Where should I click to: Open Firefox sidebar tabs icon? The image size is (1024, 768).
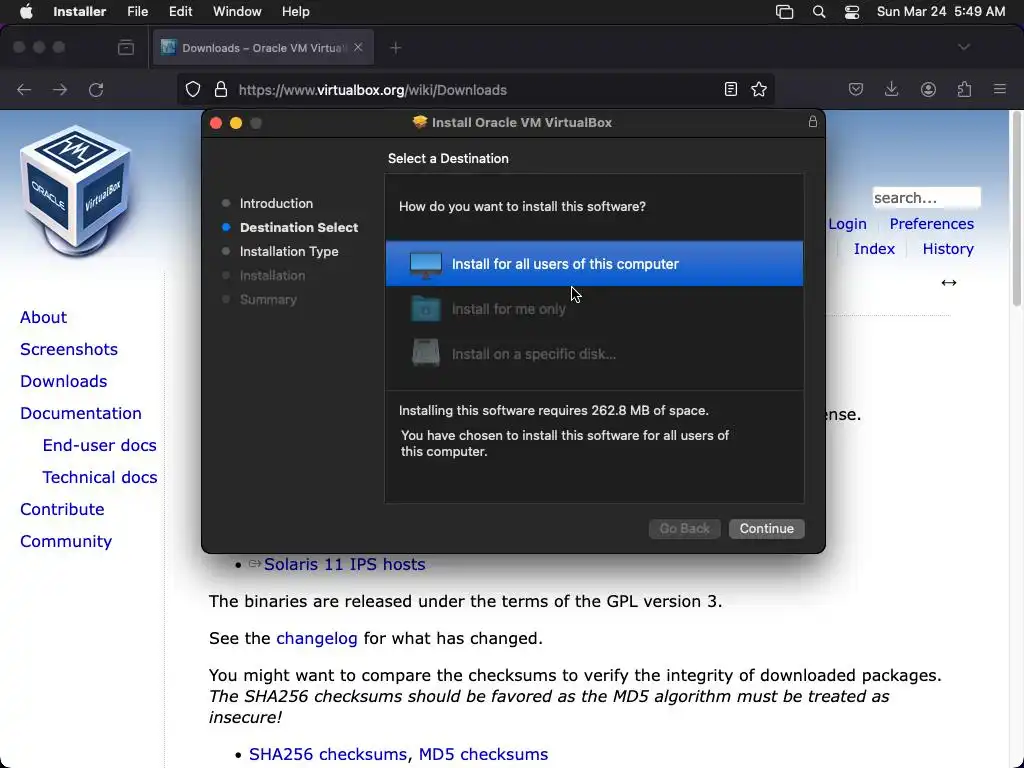click(x=126, y=48)
